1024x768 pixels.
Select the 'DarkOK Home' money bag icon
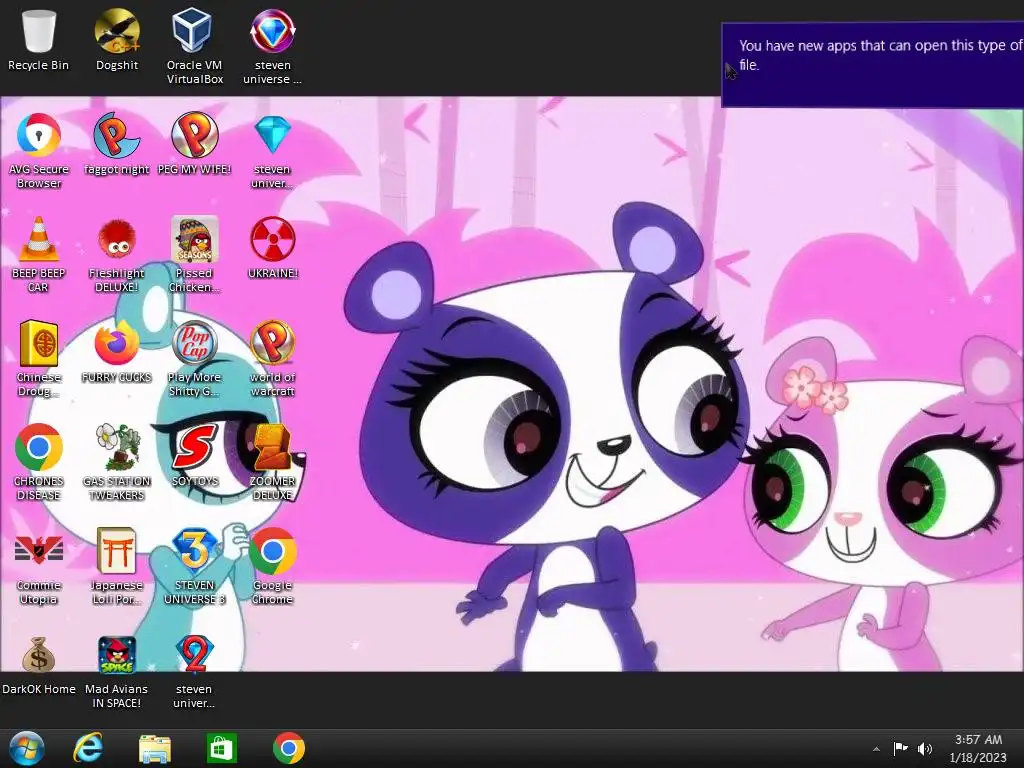pyautogui.click(x=39, y=665)
